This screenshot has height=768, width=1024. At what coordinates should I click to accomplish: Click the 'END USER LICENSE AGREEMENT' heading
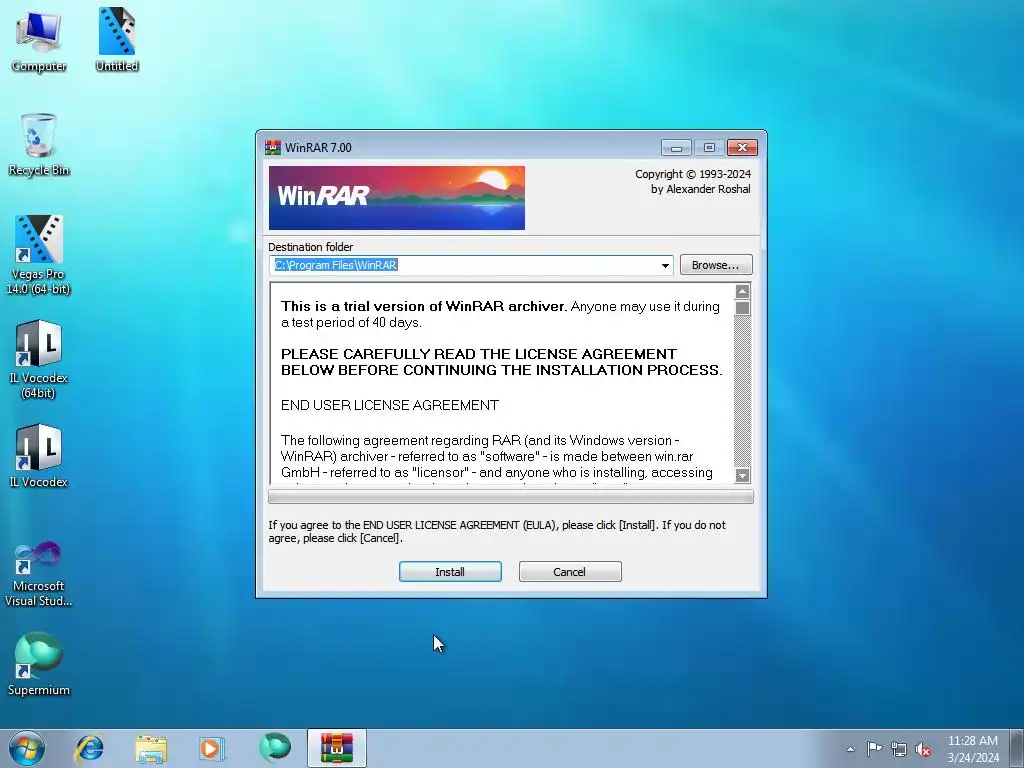(390, 405)
